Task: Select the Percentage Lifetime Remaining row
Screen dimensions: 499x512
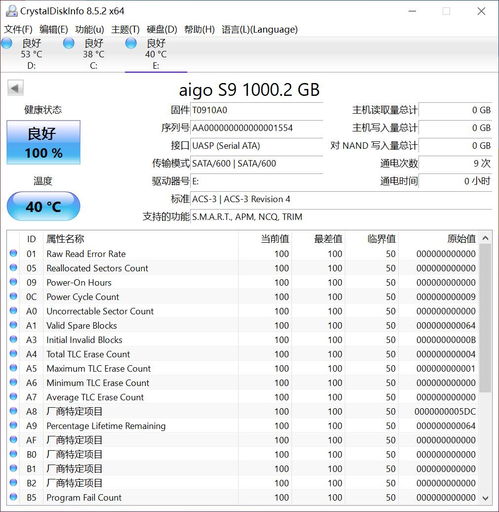Action: [x=244, y=426]
